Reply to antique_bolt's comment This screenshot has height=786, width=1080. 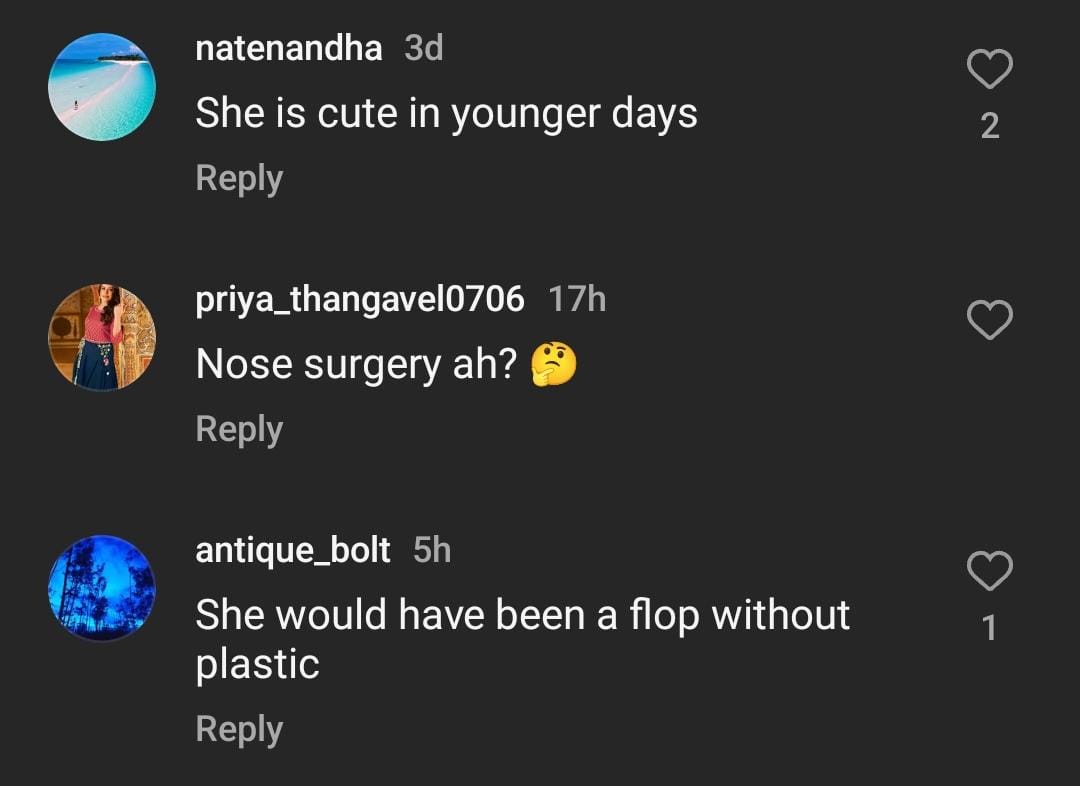239,729
